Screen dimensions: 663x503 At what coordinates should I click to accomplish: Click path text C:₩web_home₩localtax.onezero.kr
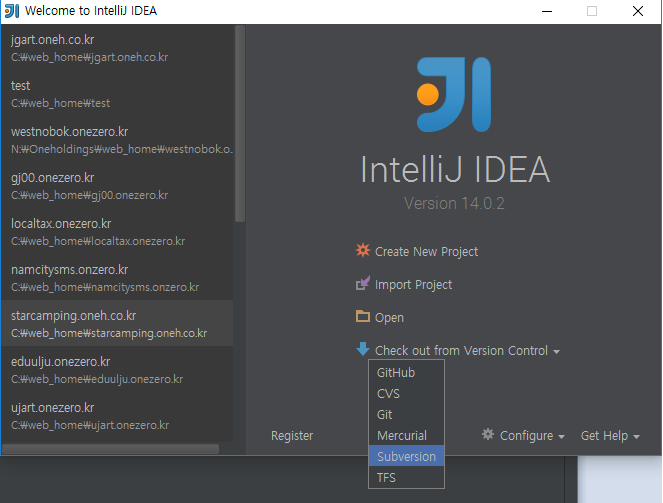coord(98,241)
